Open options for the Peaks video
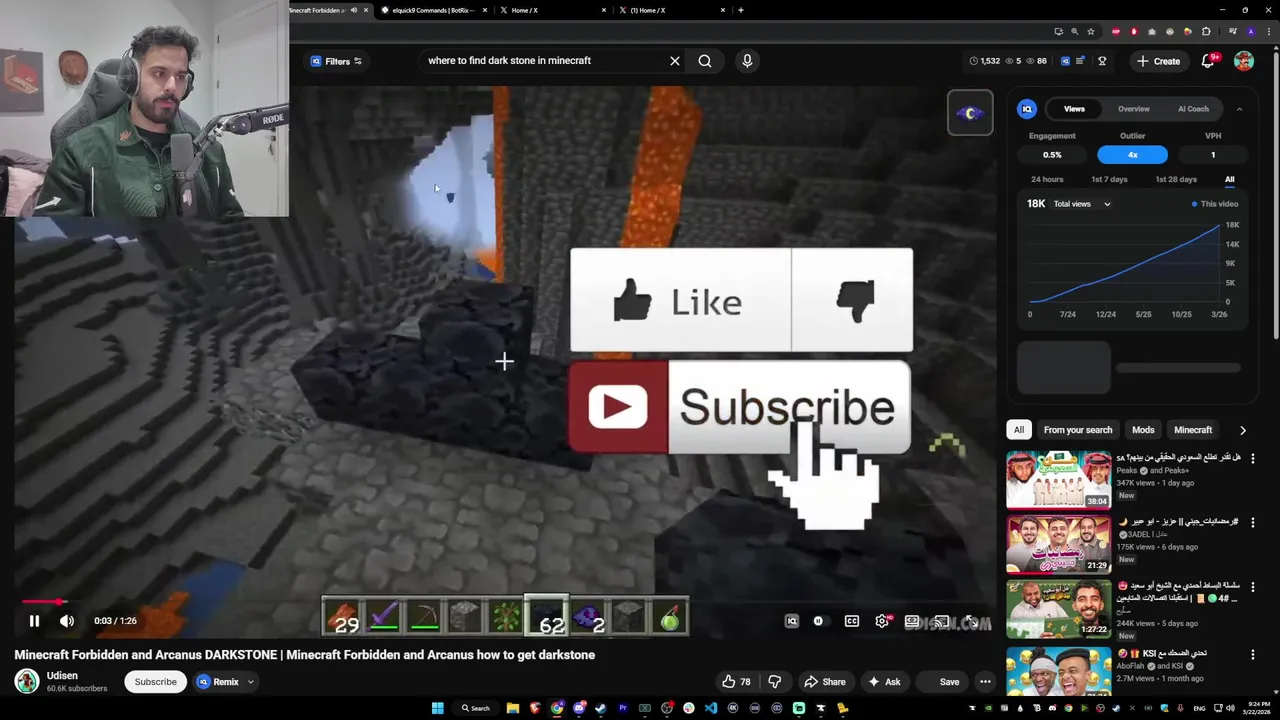 [x=1252, y=459]
